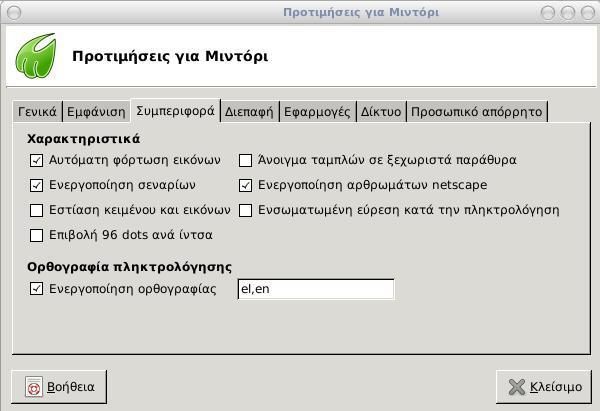Switch to the Προσωπικό απόρρητο tab
The width and height of the screenshot is (600, 411).
click(x=476, y=112)
